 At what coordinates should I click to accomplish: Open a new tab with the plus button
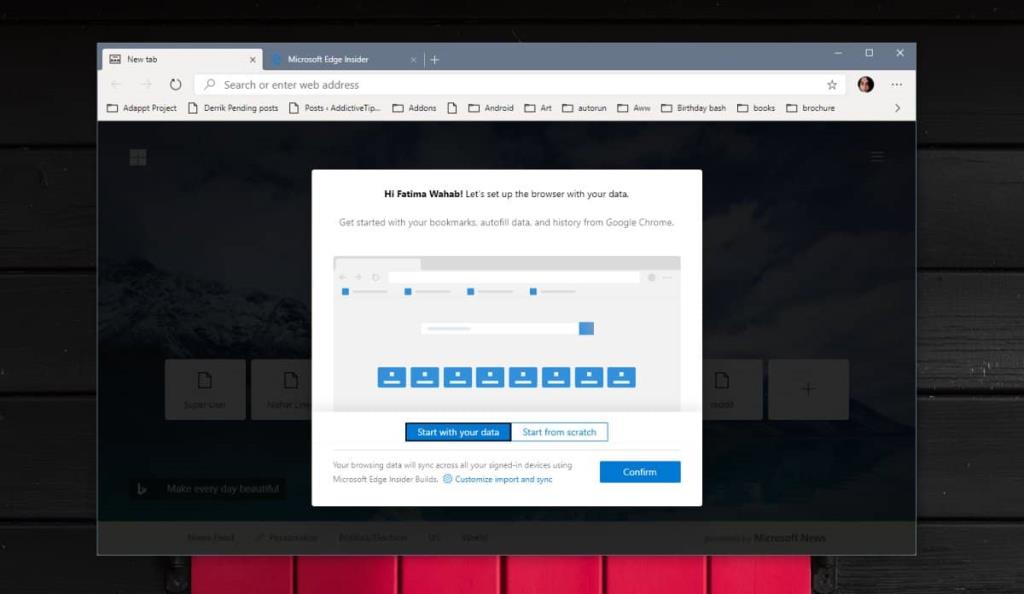point(433,59)
